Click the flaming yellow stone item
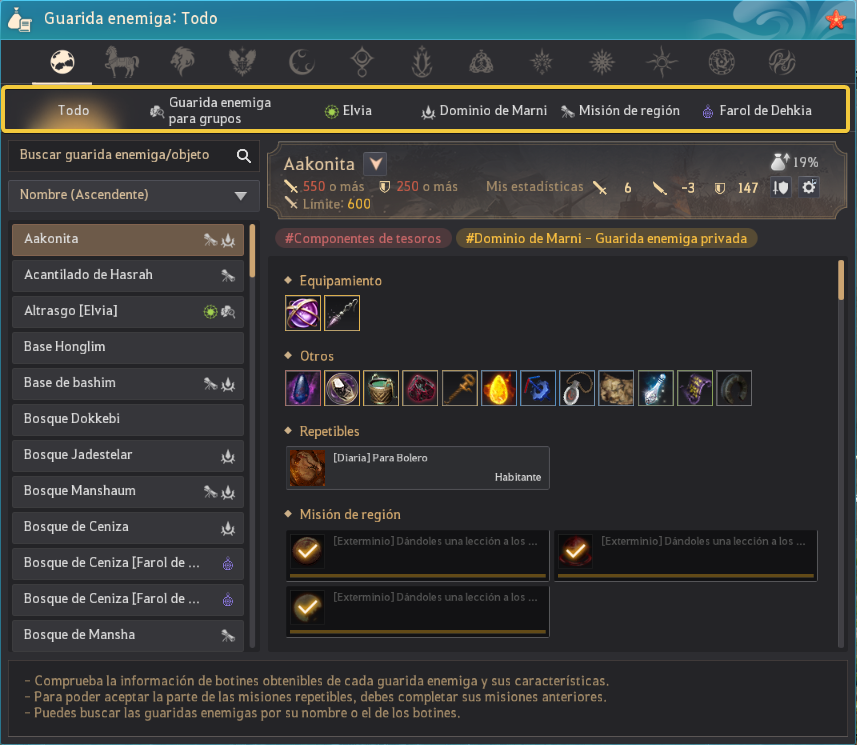This screenshot has width=857, height=745. pyautogui.click(x=498, y=388)
